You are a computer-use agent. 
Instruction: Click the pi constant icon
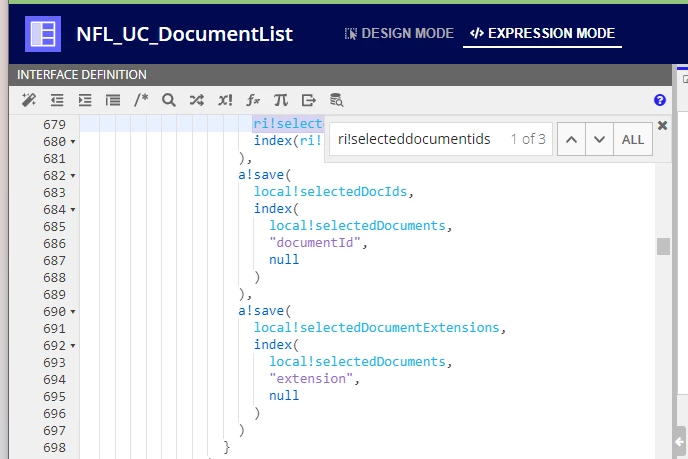pos(281,100)
